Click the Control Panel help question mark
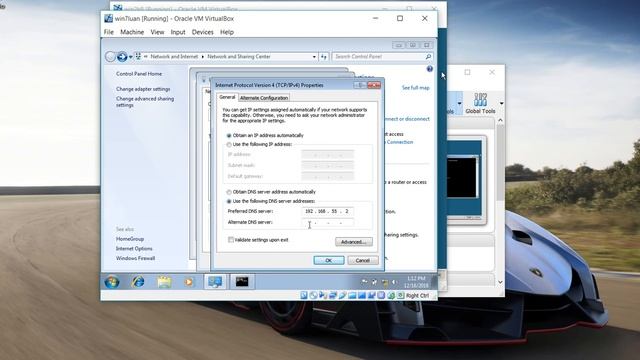Image resolution: width=640 pixels, height=360 pixels. [429, 69]
